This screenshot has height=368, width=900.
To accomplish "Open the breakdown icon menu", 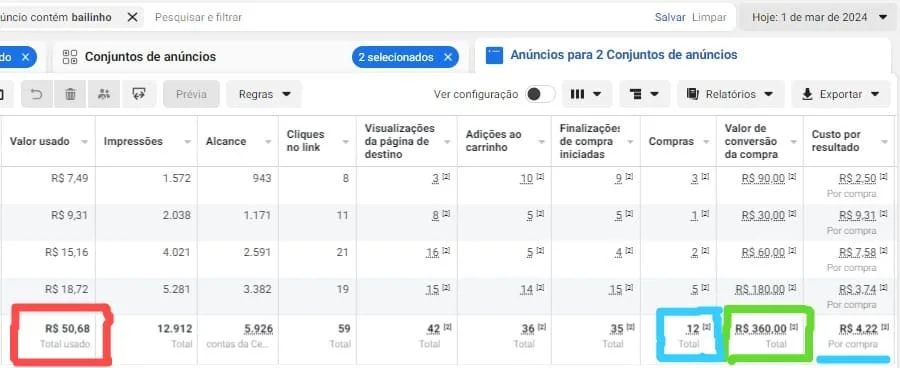I will pos(644,94).
